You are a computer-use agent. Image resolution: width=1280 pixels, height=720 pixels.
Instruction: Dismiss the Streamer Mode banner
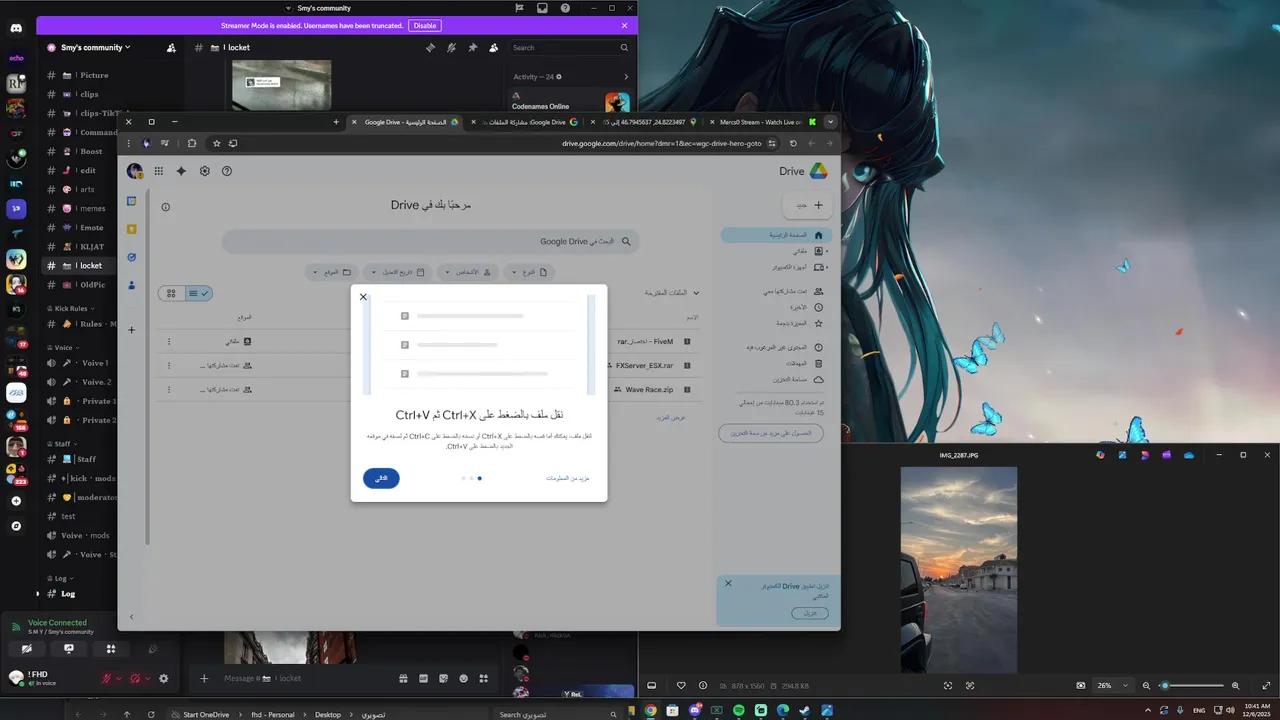pyautogui.click(x=625, y=25)
